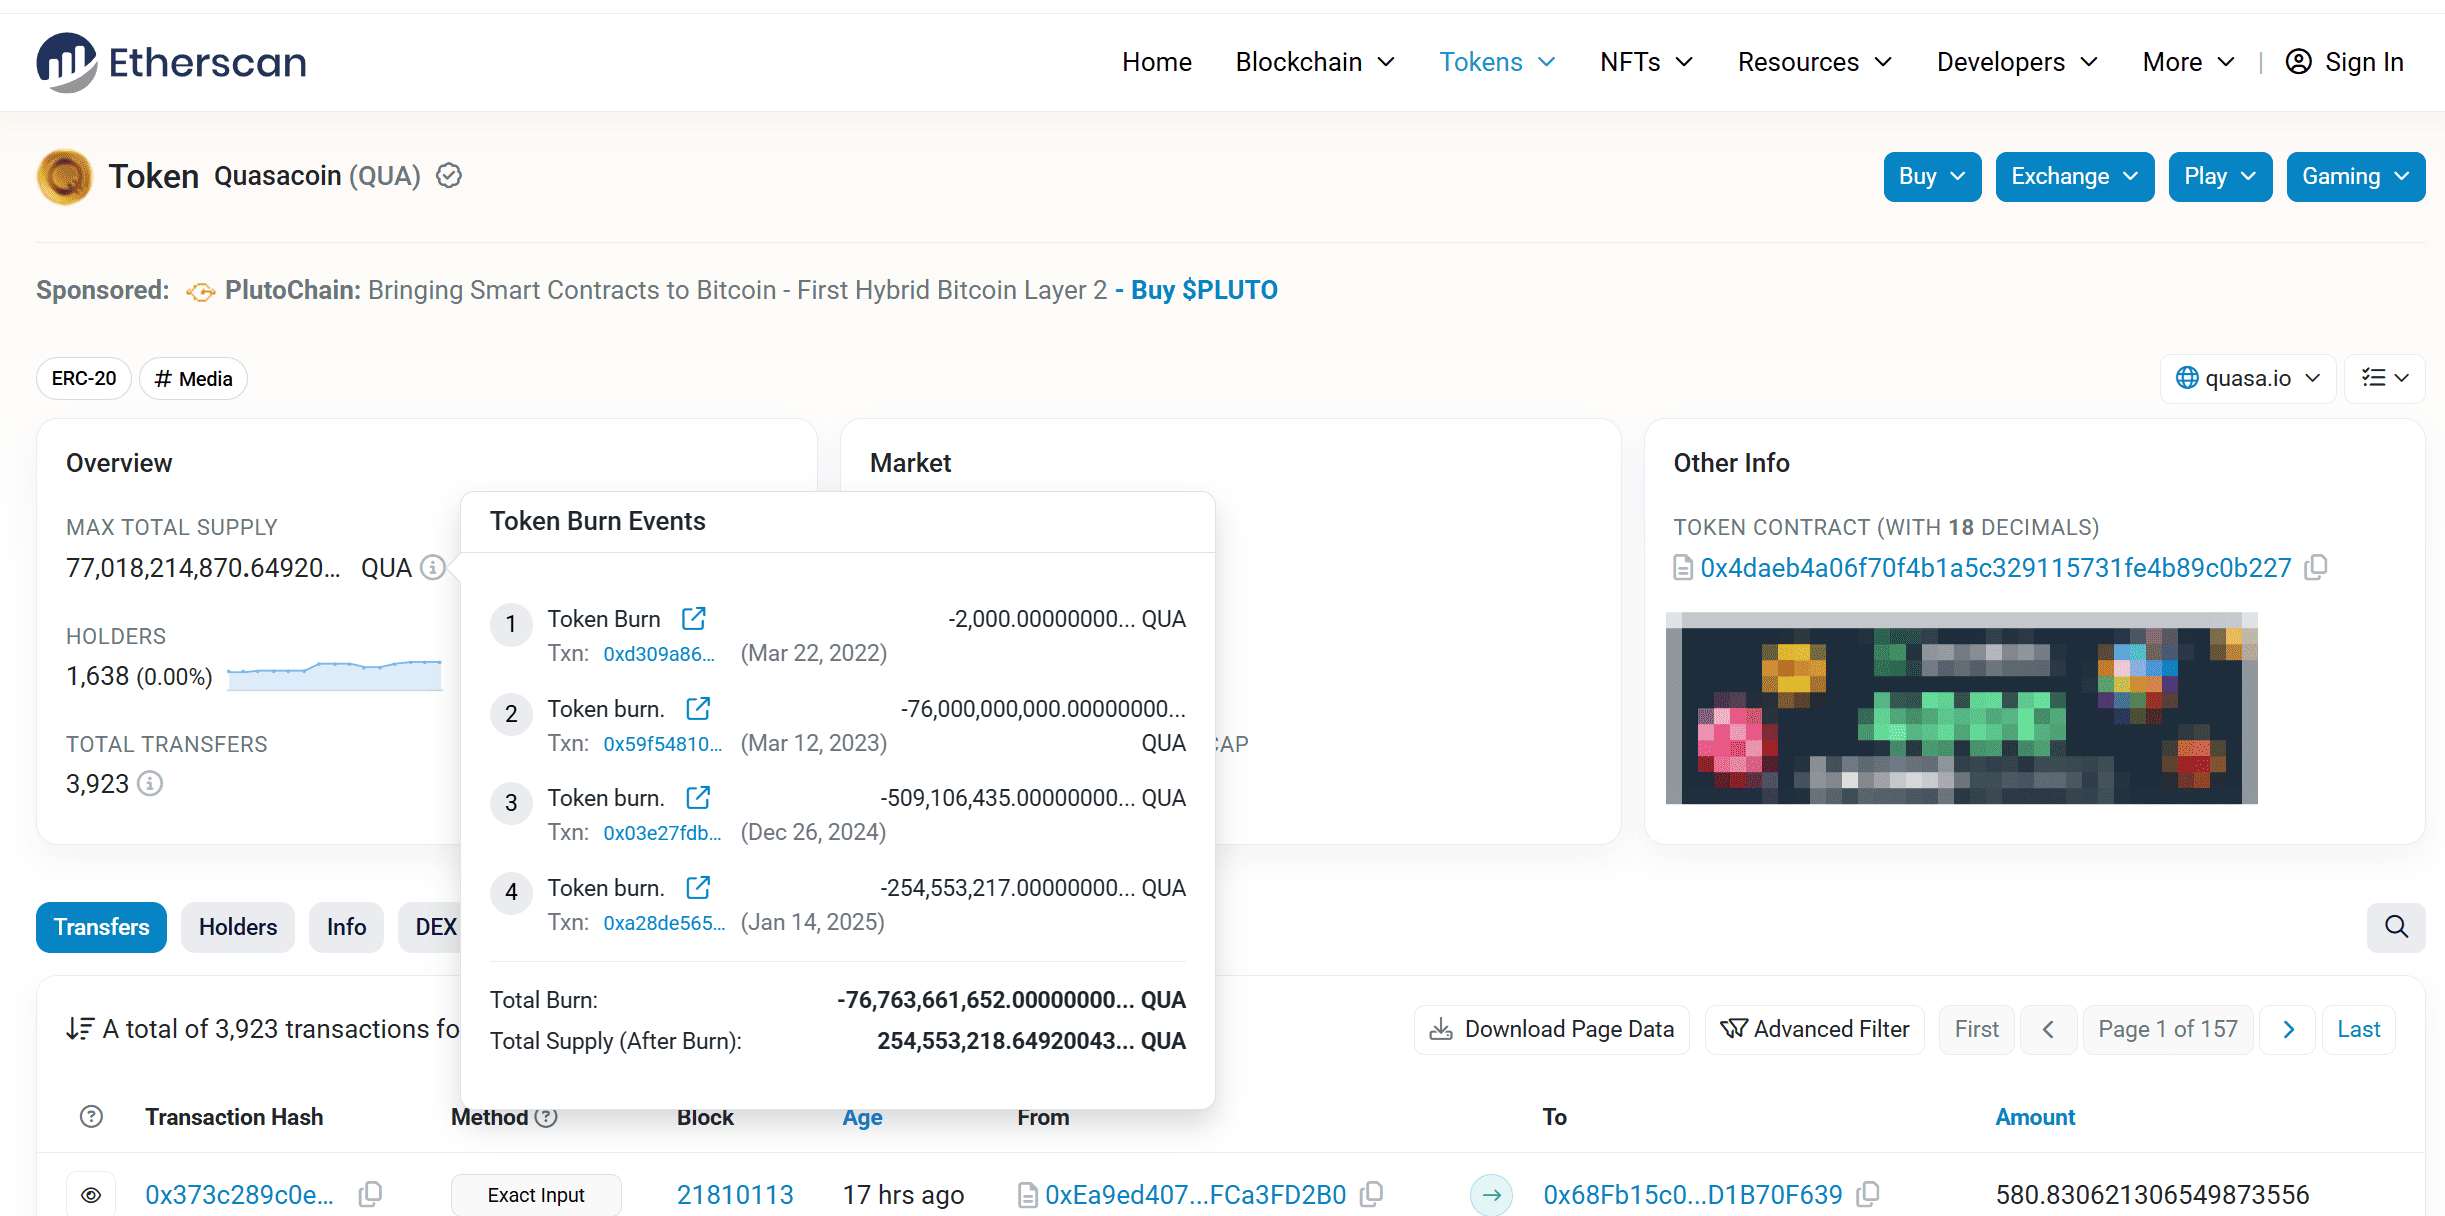
Task: Copy transaction hash 0x373c289c0e
Action: (x=371, y=1194)
